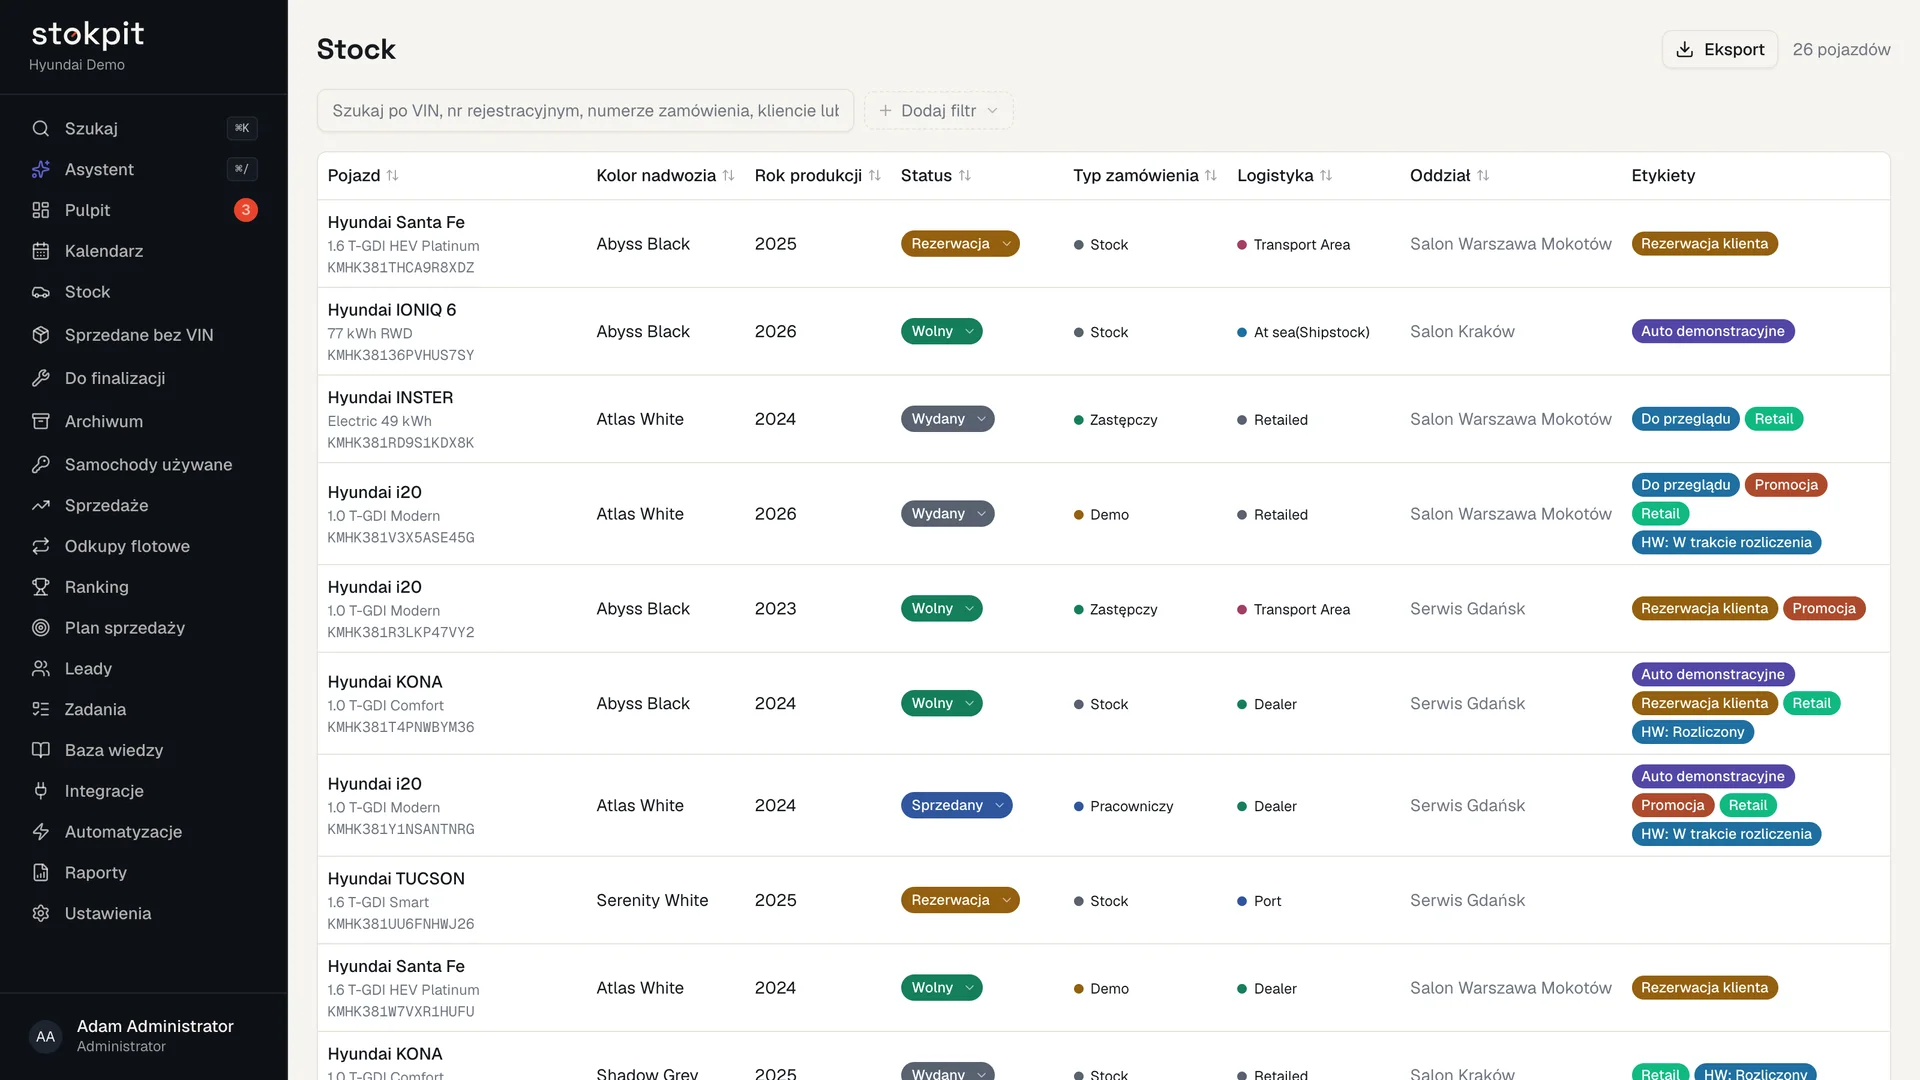This screenshot has width=1920, height=1080.
Task: Open Adam Administrator profile
Action: click(143, 1036)
